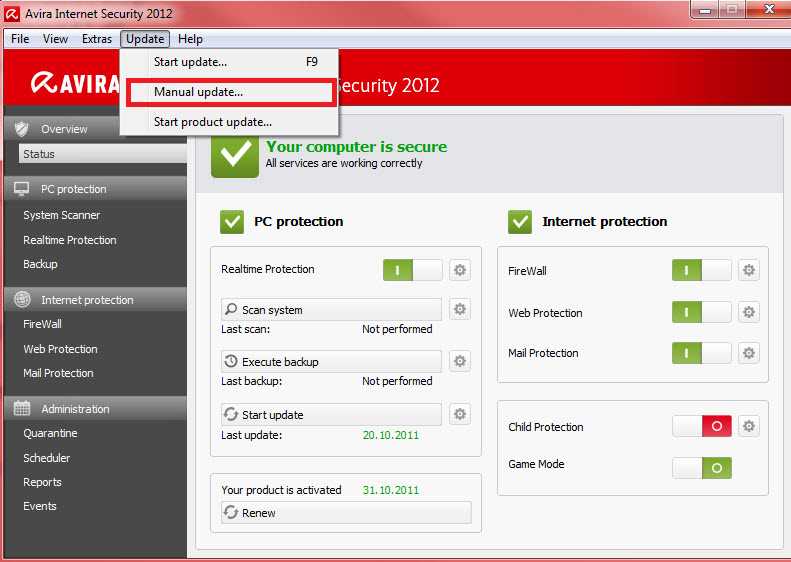Select the Administration sidebar header

95,409
